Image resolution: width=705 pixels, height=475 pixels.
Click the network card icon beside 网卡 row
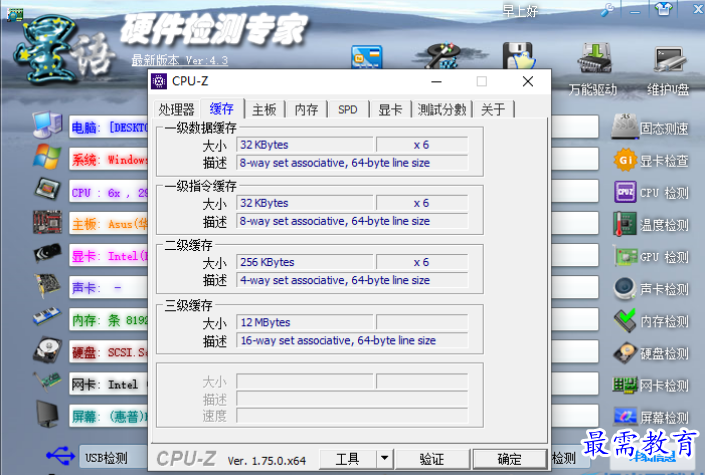click(47, 381)
